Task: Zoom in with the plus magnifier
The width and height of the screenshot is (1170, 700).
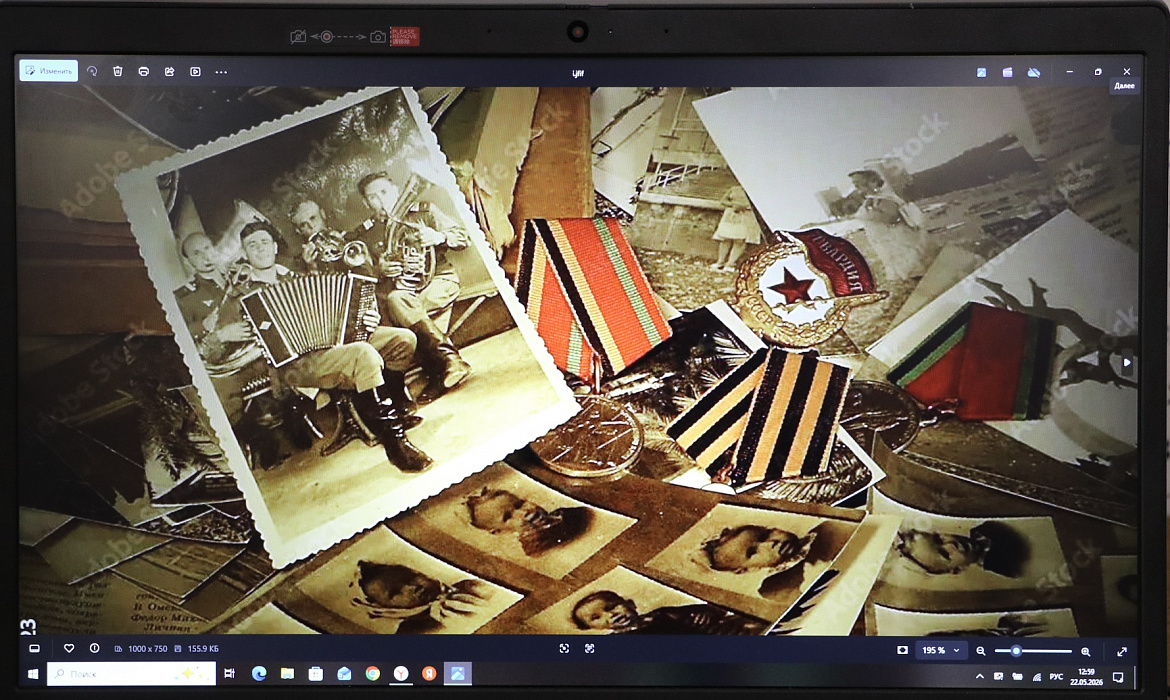Action: [x=1085, y=651]
